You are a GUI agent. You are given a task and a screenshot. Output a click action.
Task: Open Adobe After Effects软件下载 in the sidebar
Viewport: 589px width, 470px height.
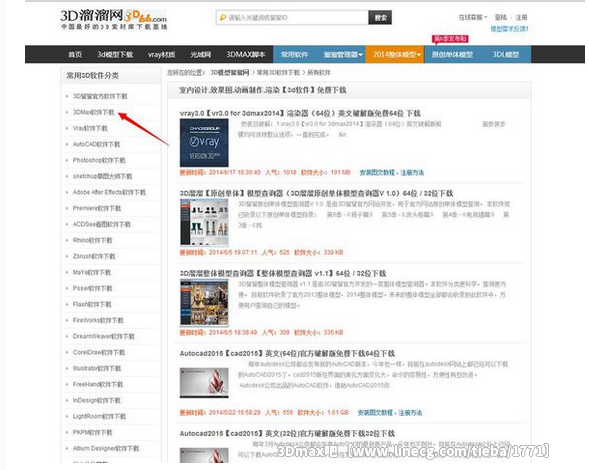(x=109, y=192)
